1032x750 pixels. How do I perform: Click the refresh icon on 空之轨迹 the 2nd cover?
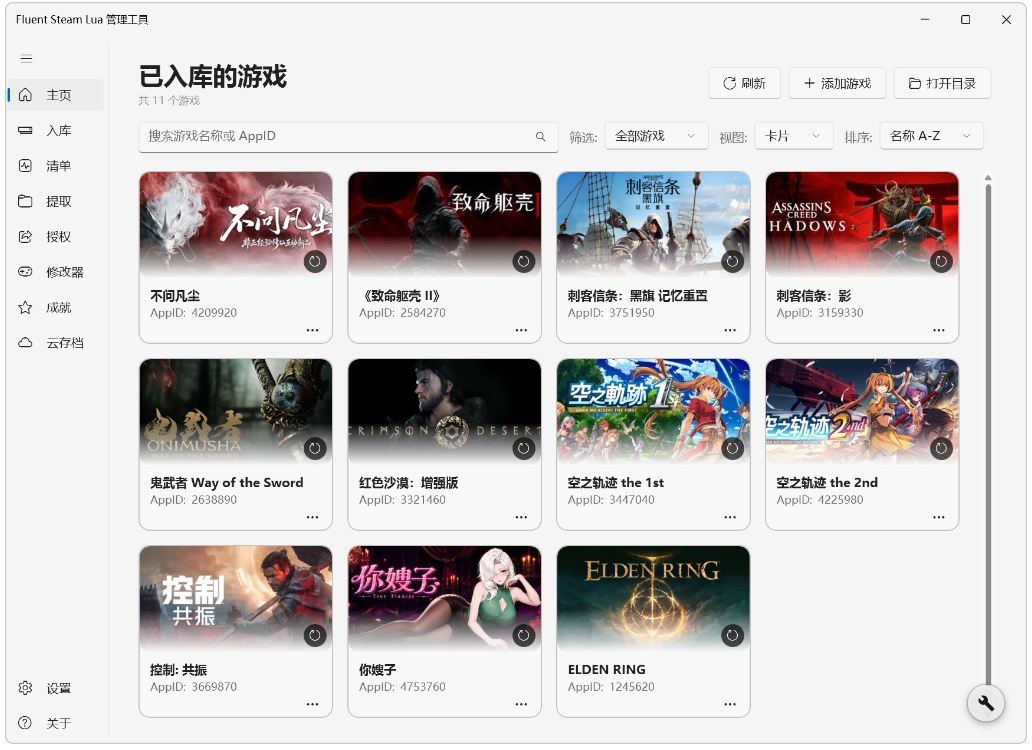(x=941, y=449)
